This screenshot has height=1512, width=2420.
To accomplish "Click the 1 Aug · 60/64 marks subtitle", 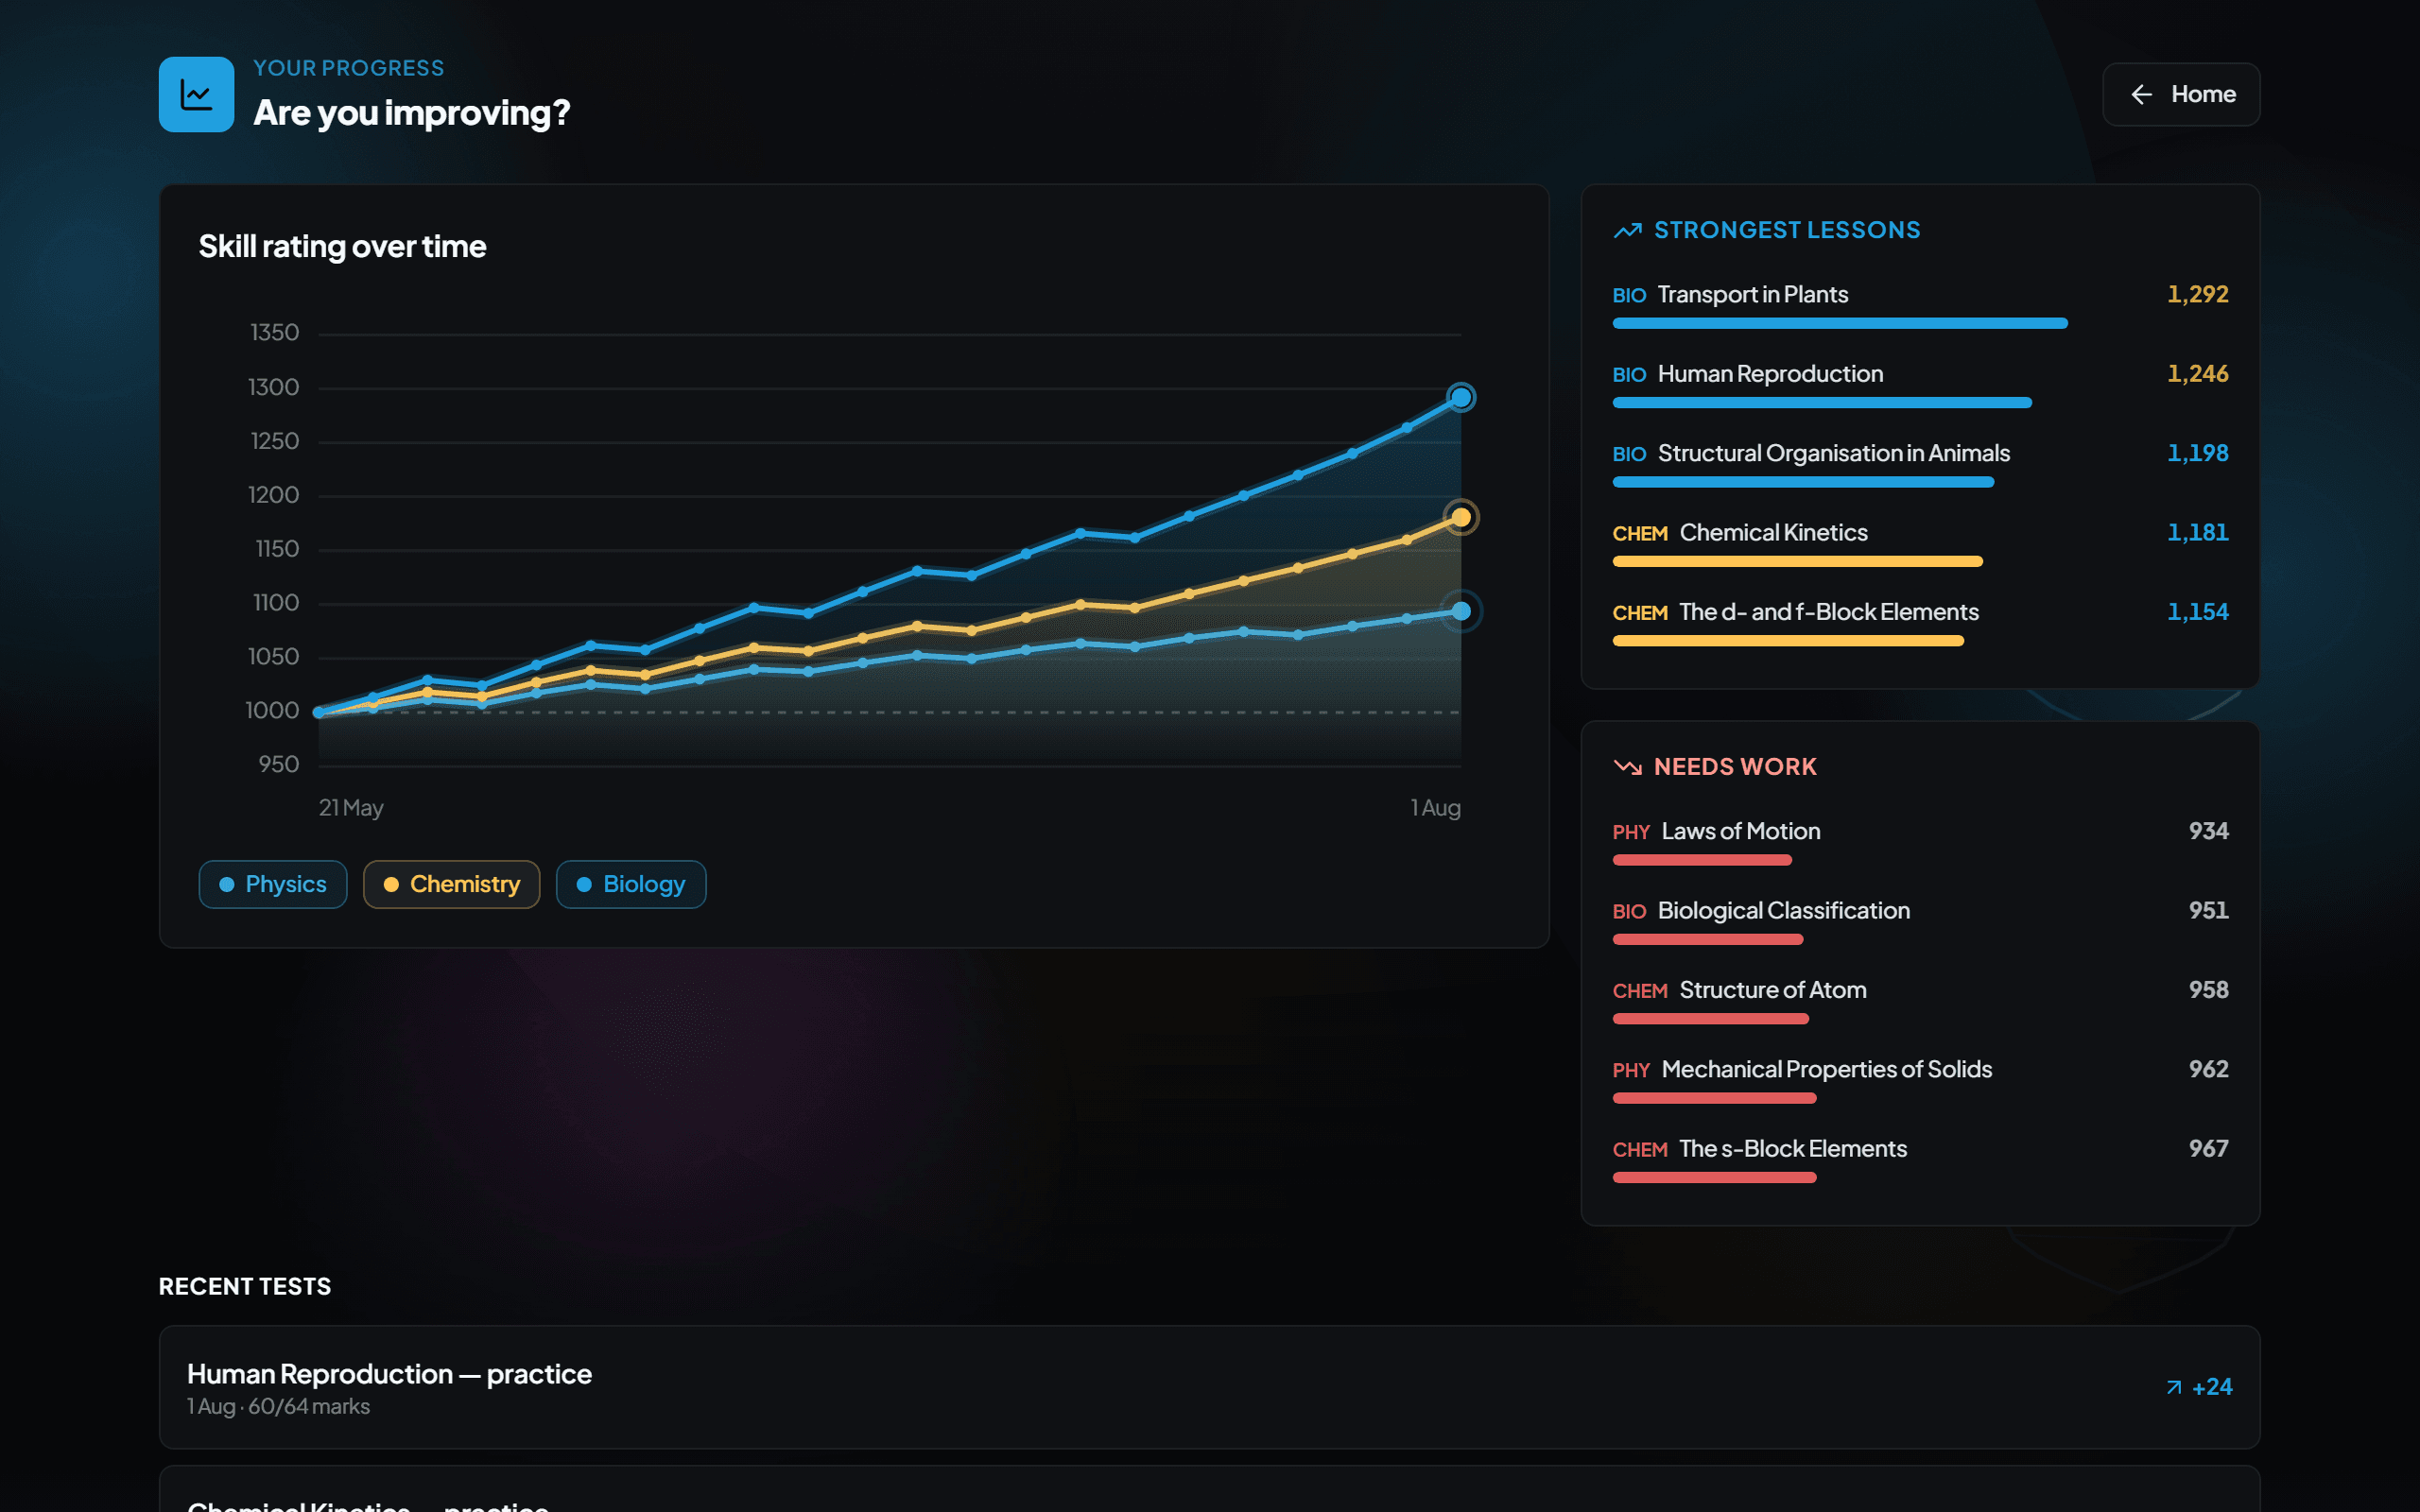I will [278, 1407].
